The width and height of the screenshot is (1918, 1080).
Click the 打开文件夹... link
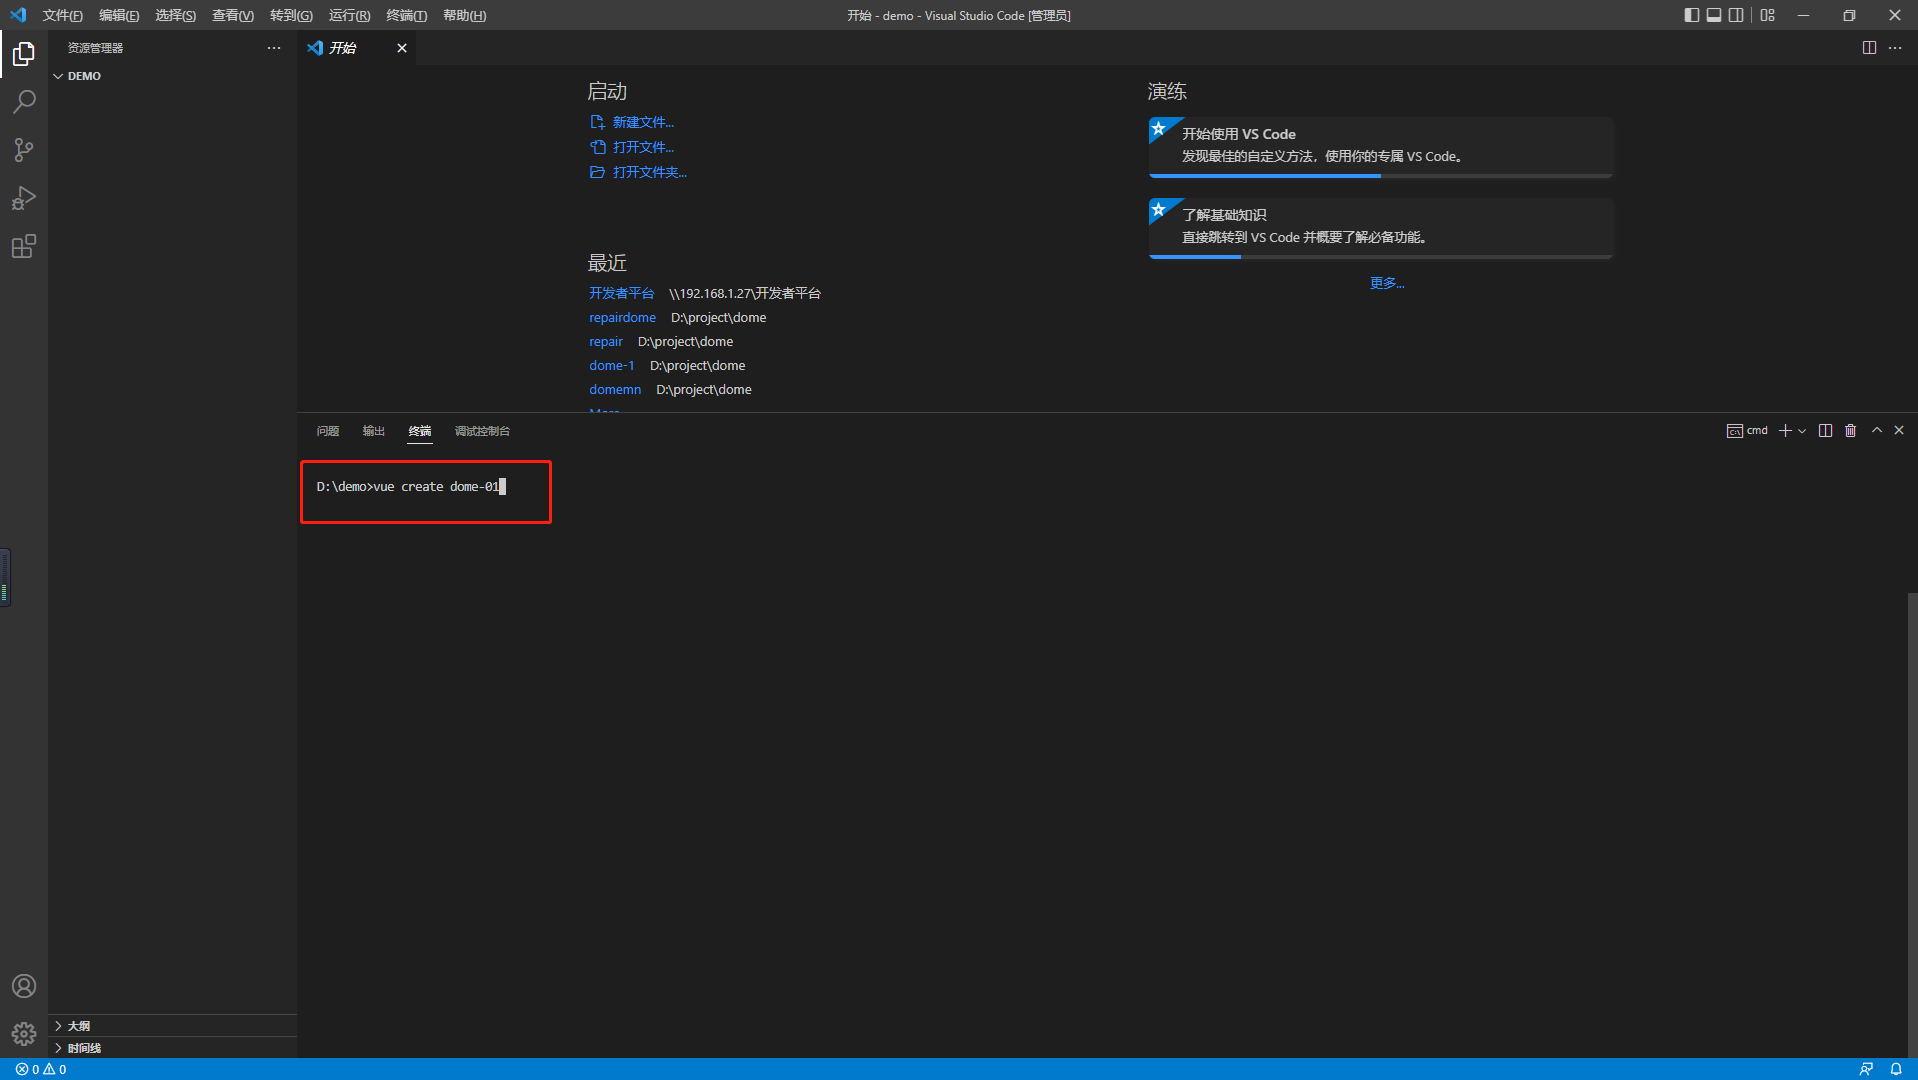tap(649, 172)
